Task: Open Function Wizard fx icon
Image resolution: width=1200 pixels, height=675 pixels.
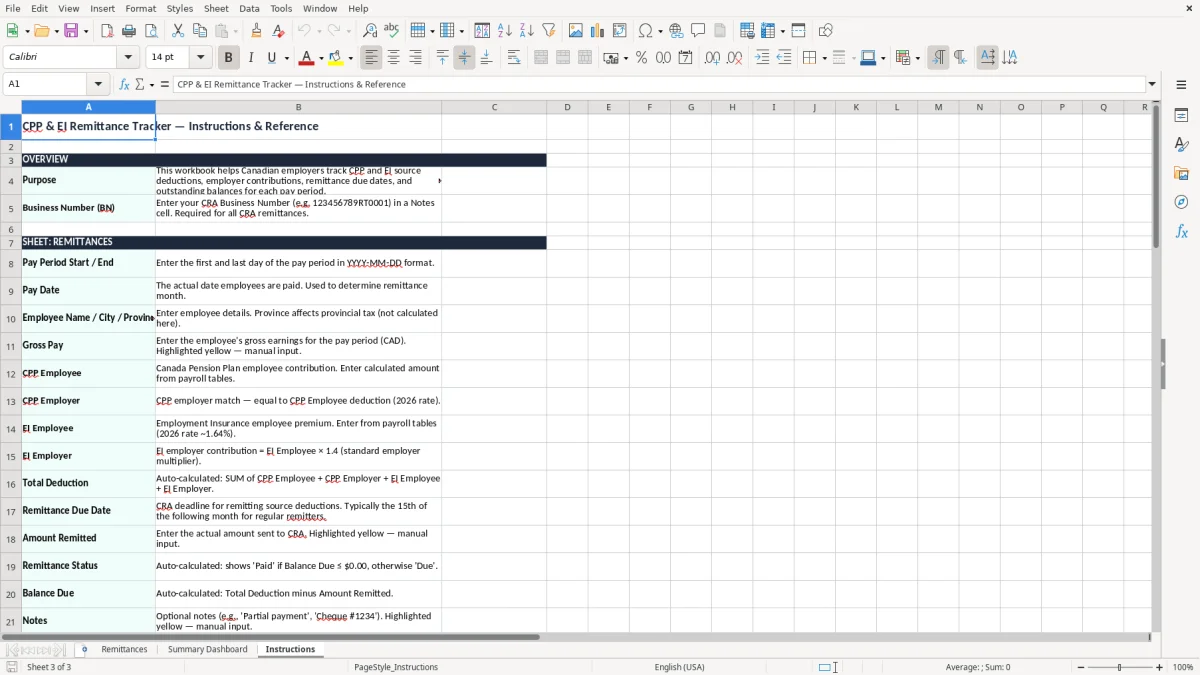Action: click(x=124, y=84)
